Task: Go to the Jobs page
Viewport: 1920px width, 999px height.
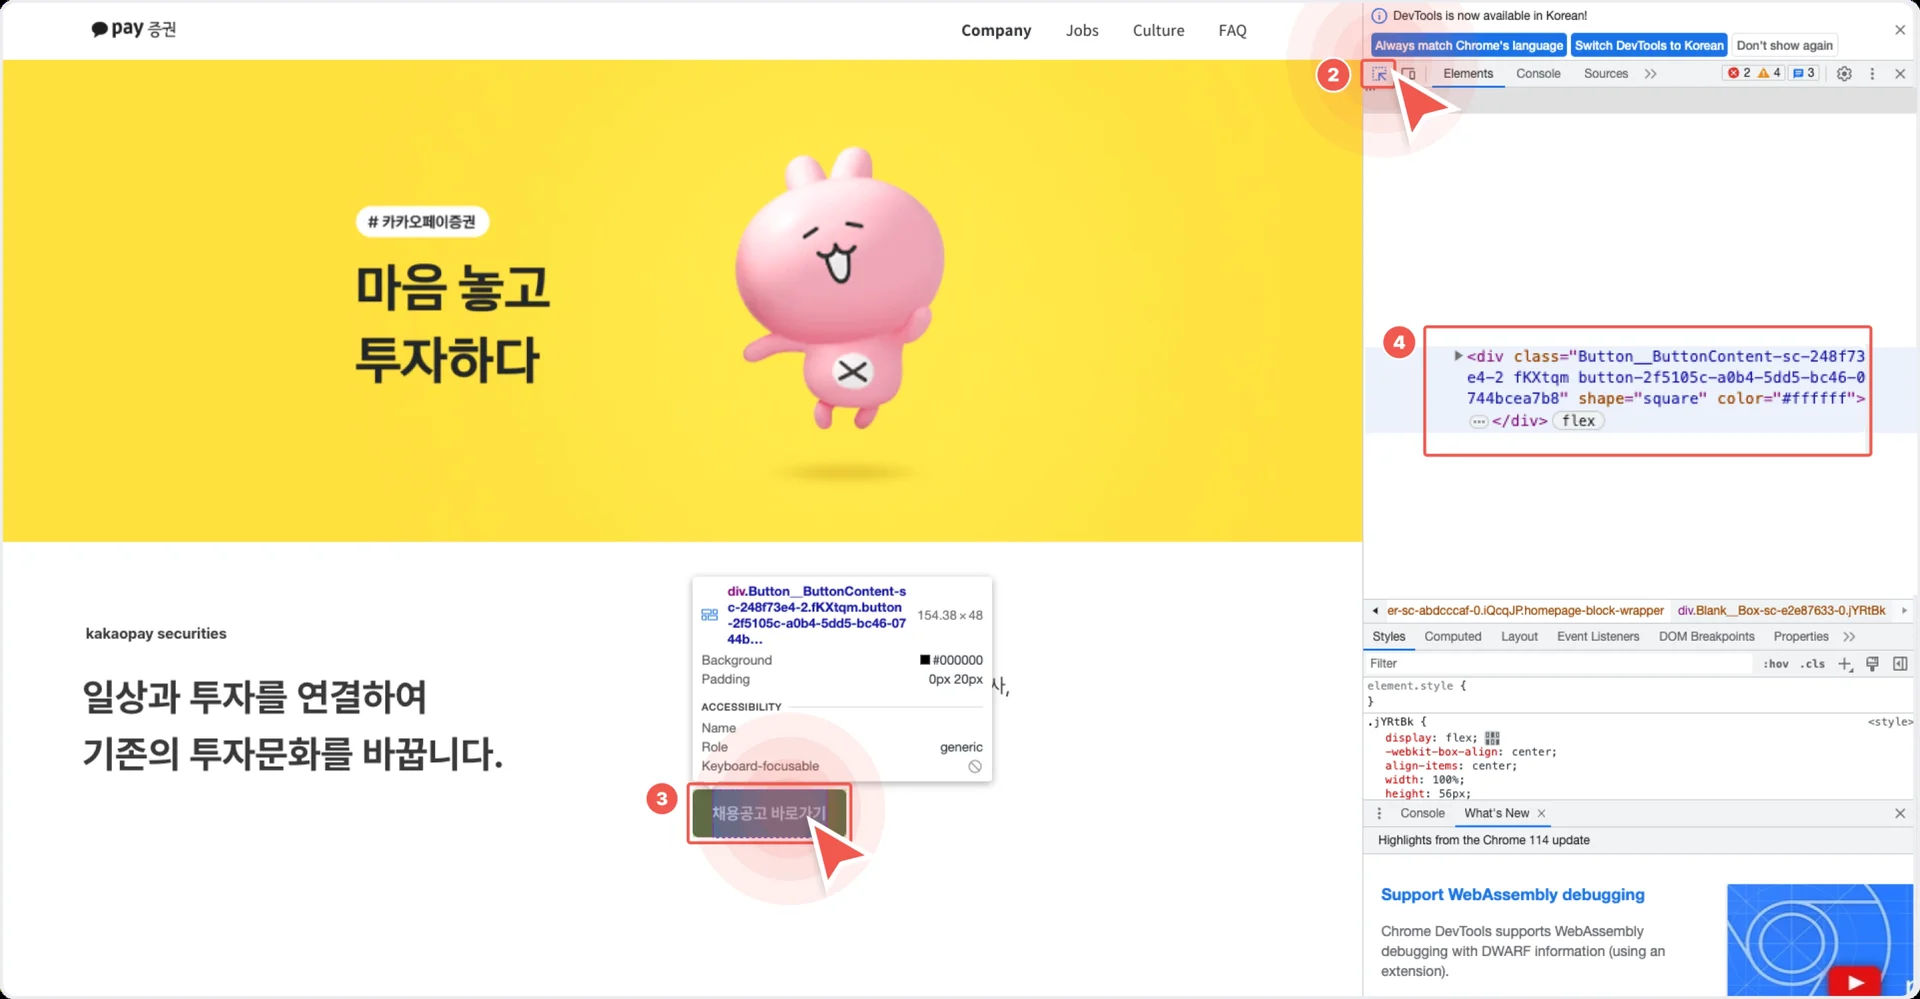Action: coord(1082,30)
